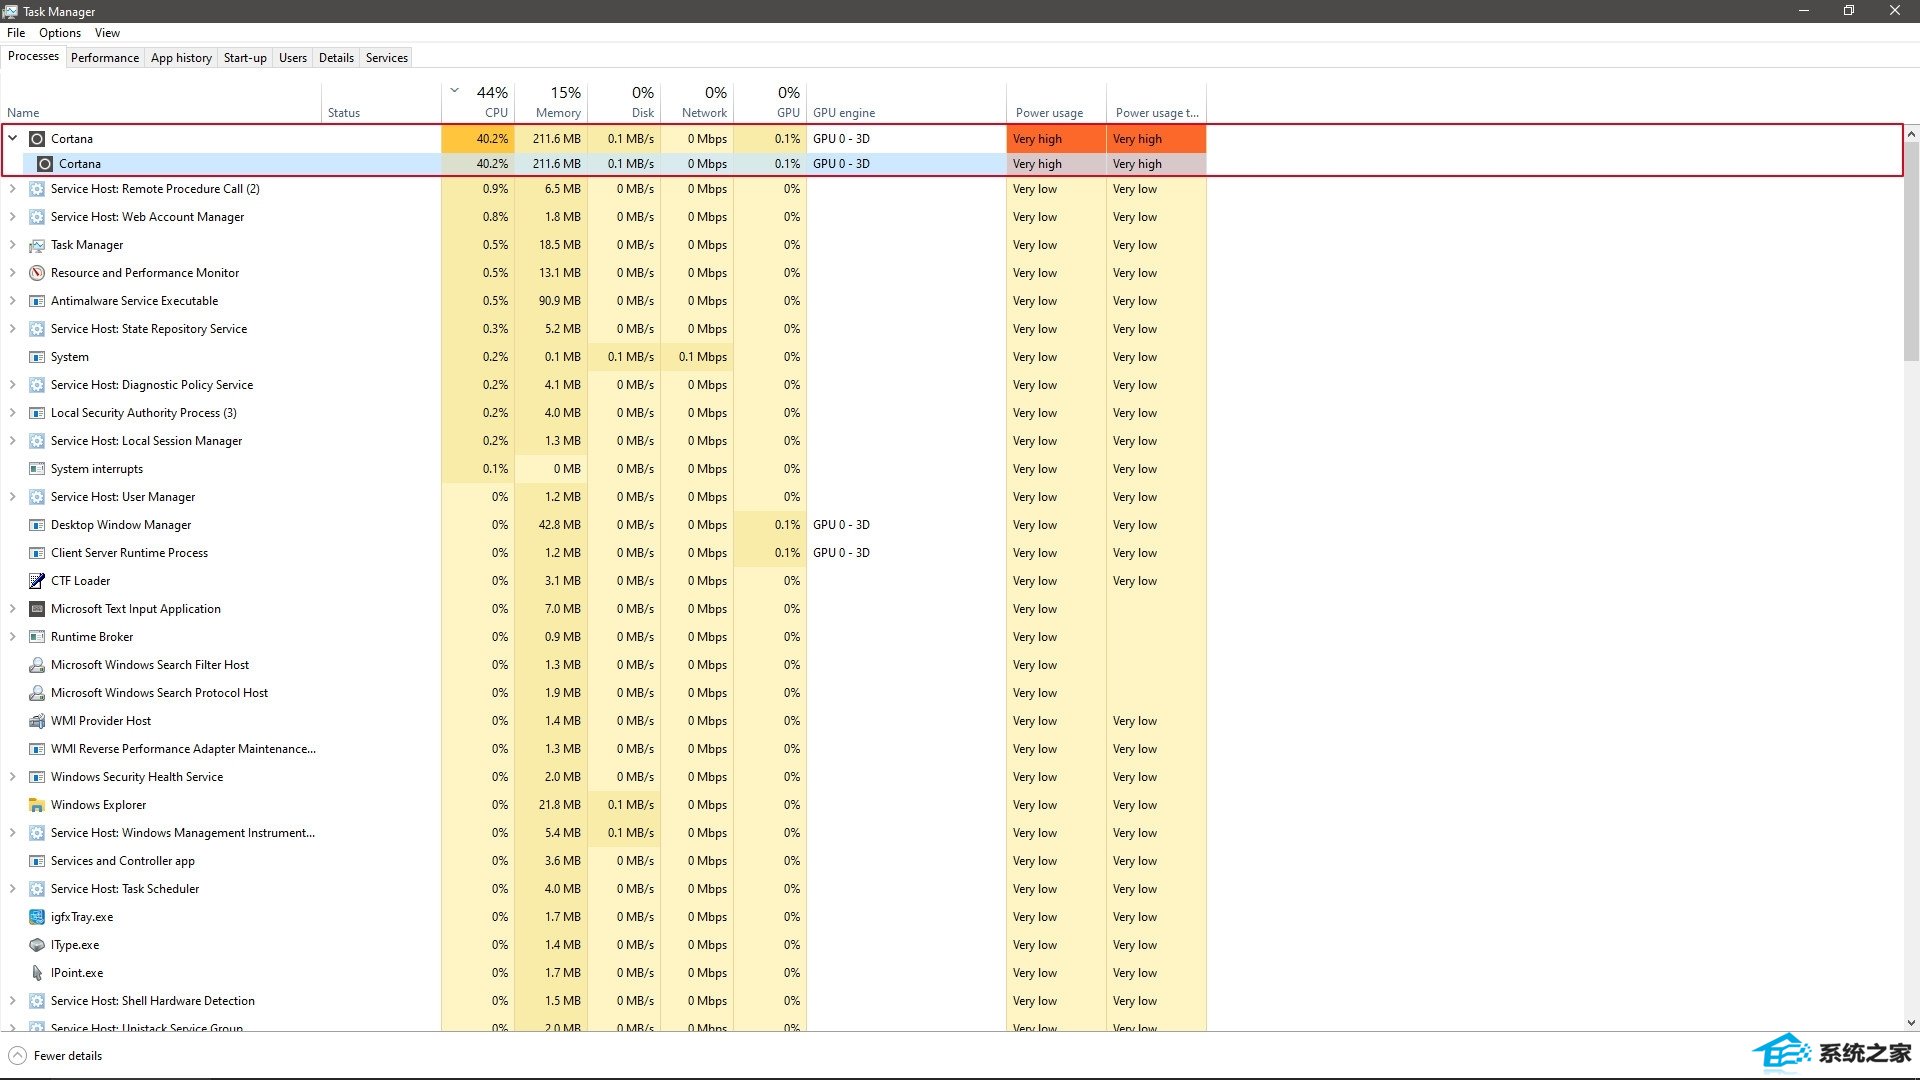1920x1080 pixels.
Task: Click the 90.9 MB memory value
Action: pos(560,301)
